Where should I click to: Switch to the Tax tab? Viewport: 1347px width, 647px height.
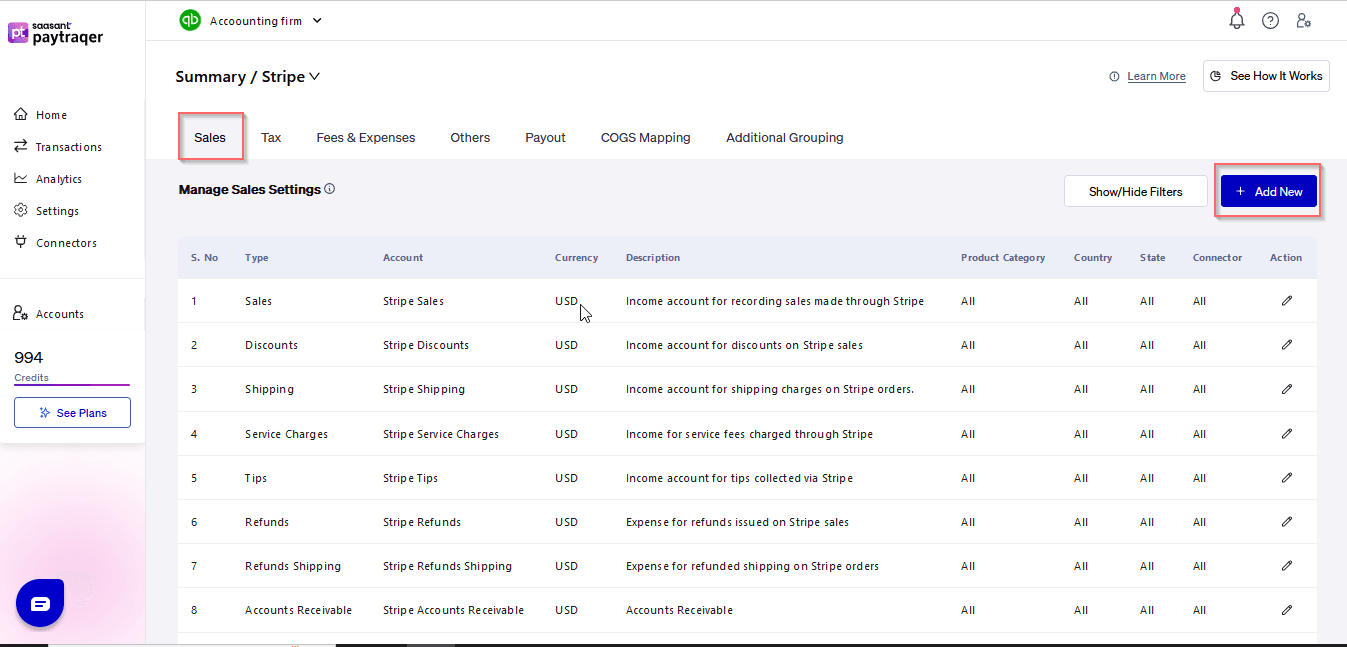point(271,137)
